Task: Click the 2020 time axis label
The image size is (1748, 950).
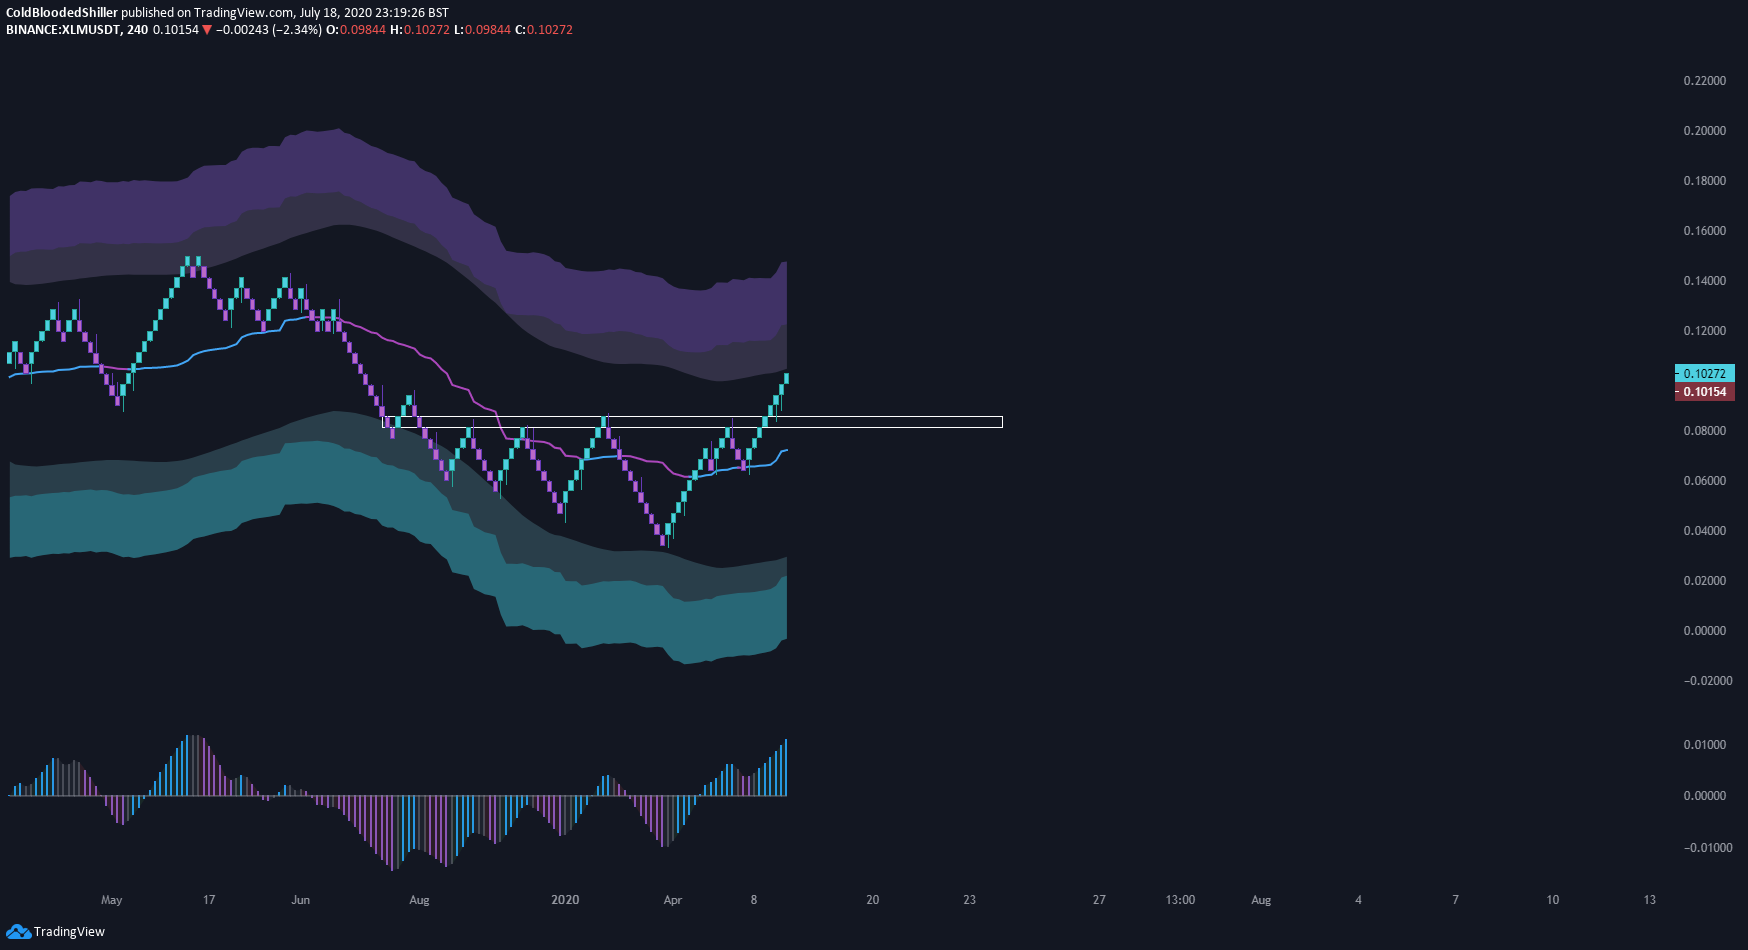Action: (x=566, y=900)
